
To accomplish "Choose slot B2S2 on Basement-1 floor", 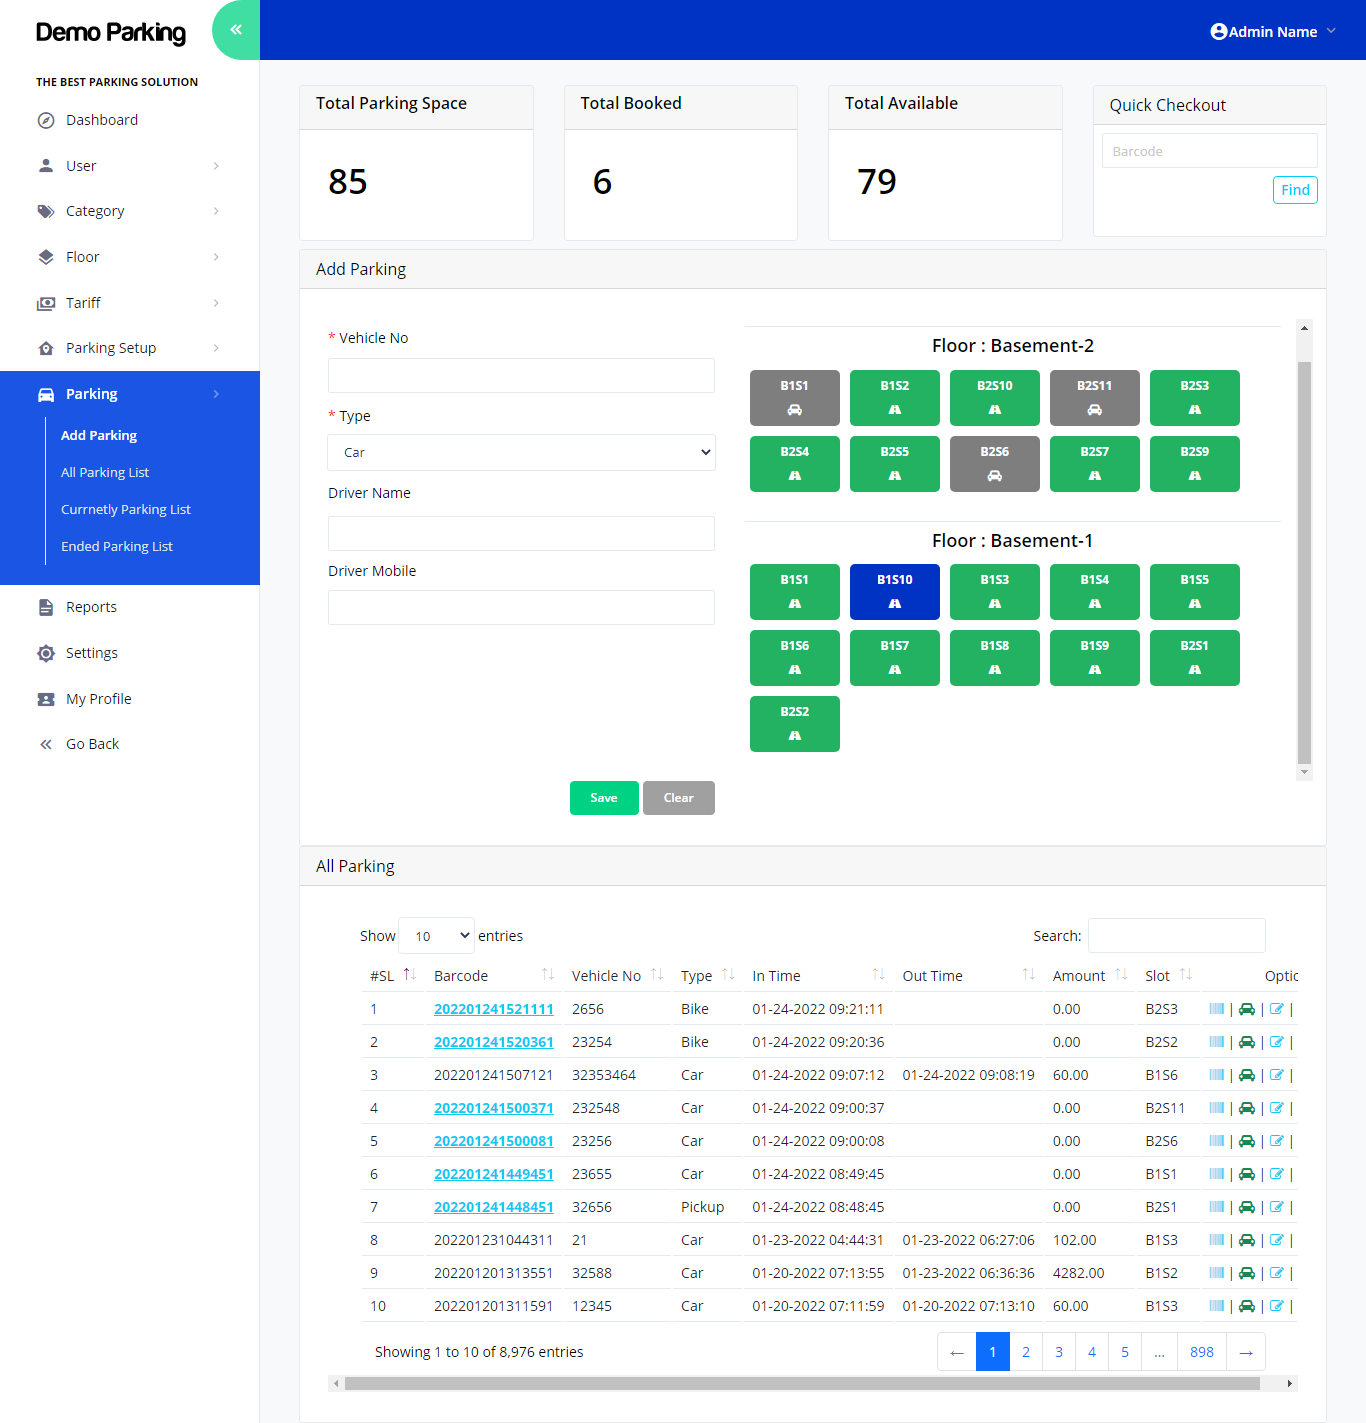I will (x=794, y=724).
